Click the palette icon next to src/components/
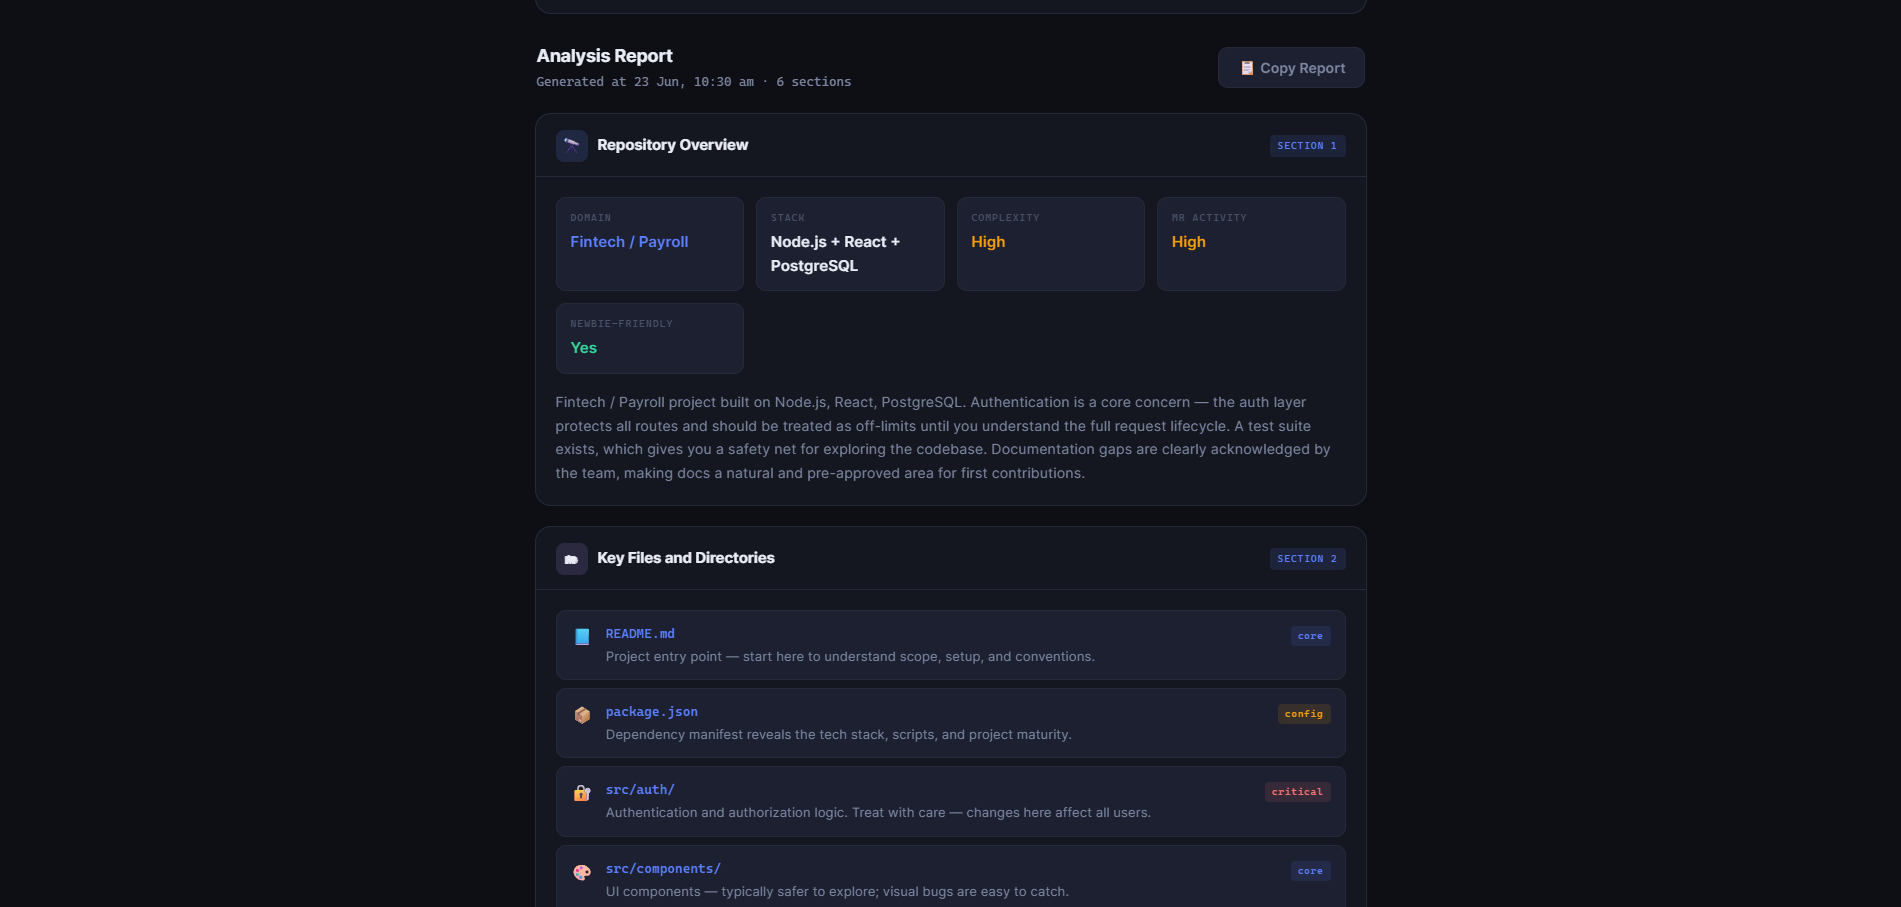1901x907 pixels. 582,872
